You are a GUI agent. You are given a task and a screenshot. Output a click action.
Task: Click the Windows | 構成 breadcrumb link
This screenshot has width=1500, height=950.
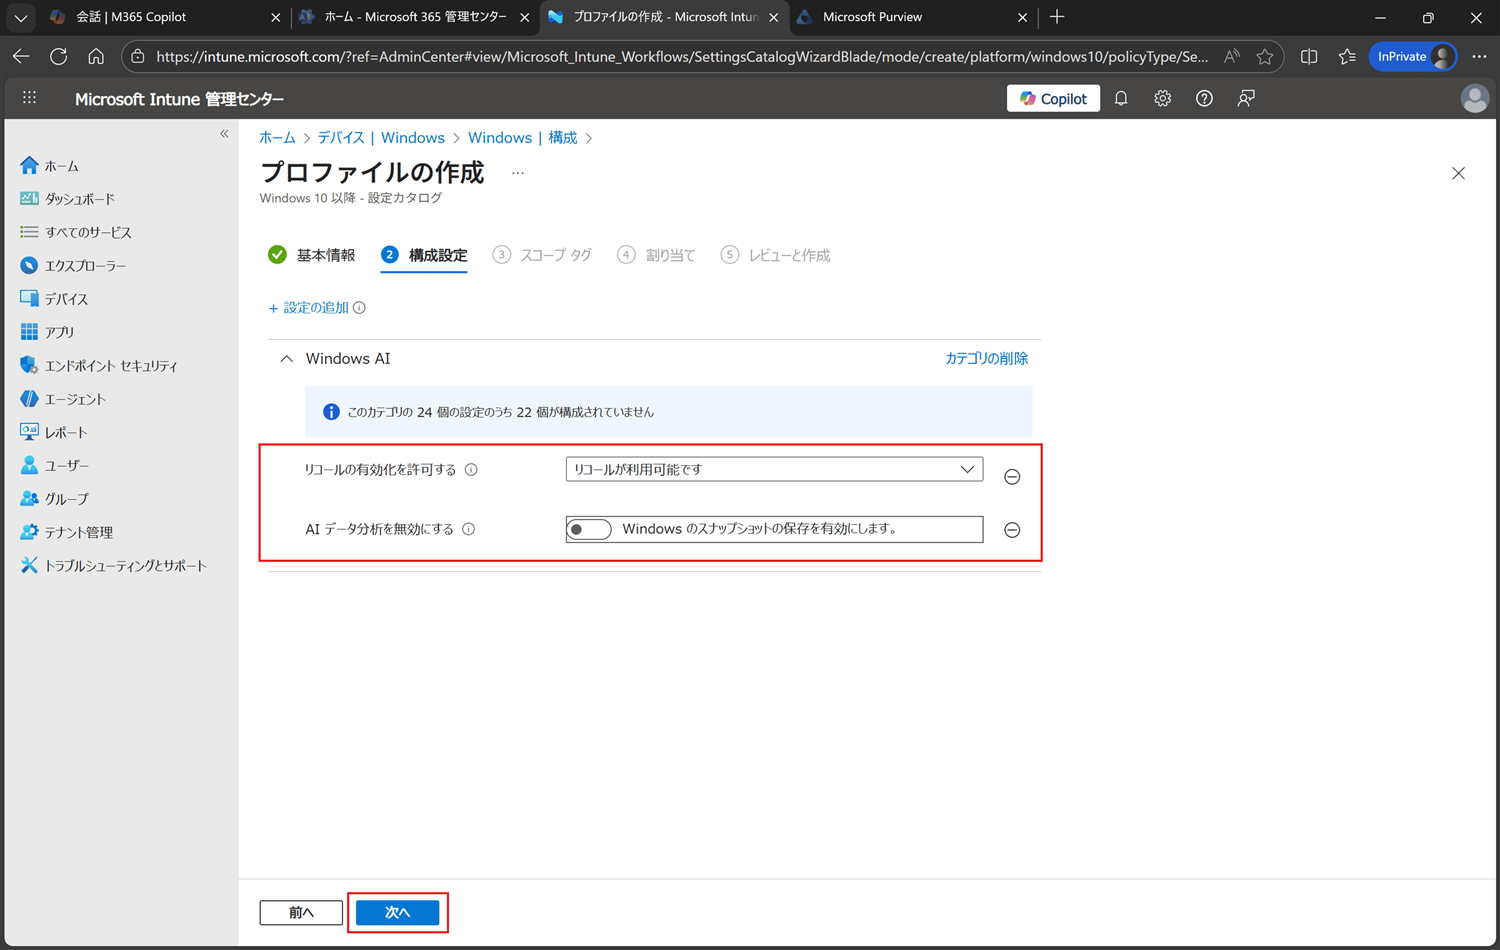[x=522, y=138]
